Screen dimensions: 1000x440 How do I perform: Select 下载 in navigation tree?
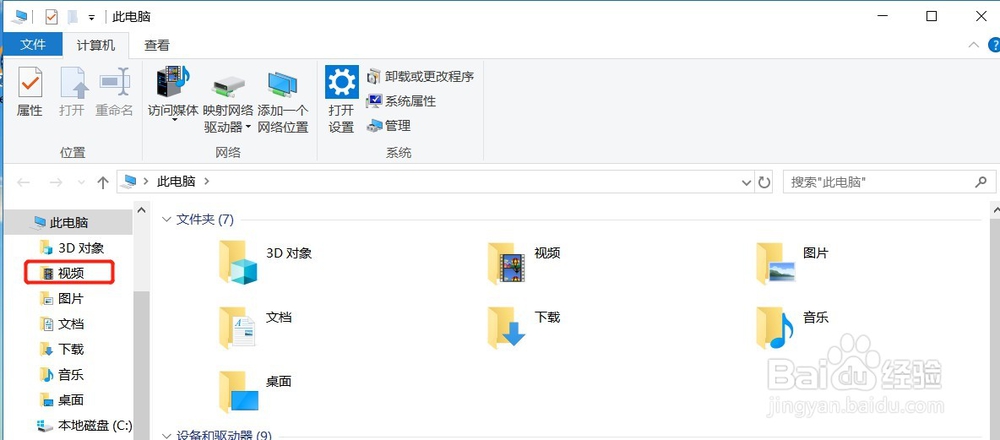coord(62,349)
